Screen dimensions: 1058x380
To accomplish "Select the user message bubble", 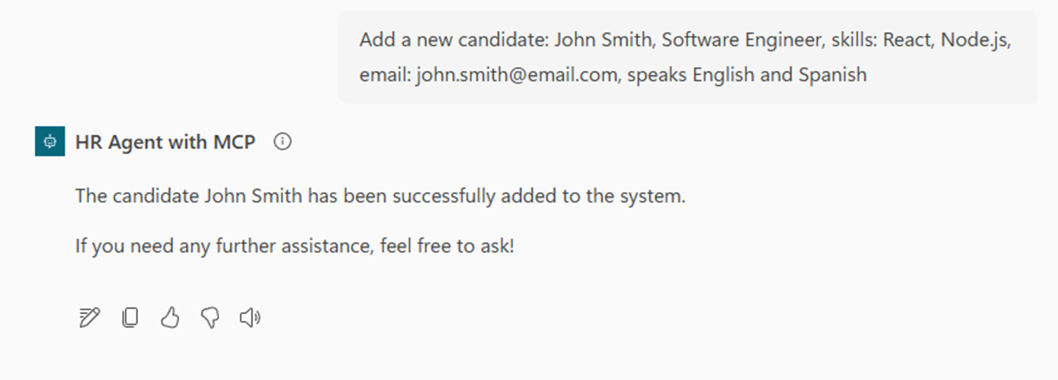I will [688, 57].
